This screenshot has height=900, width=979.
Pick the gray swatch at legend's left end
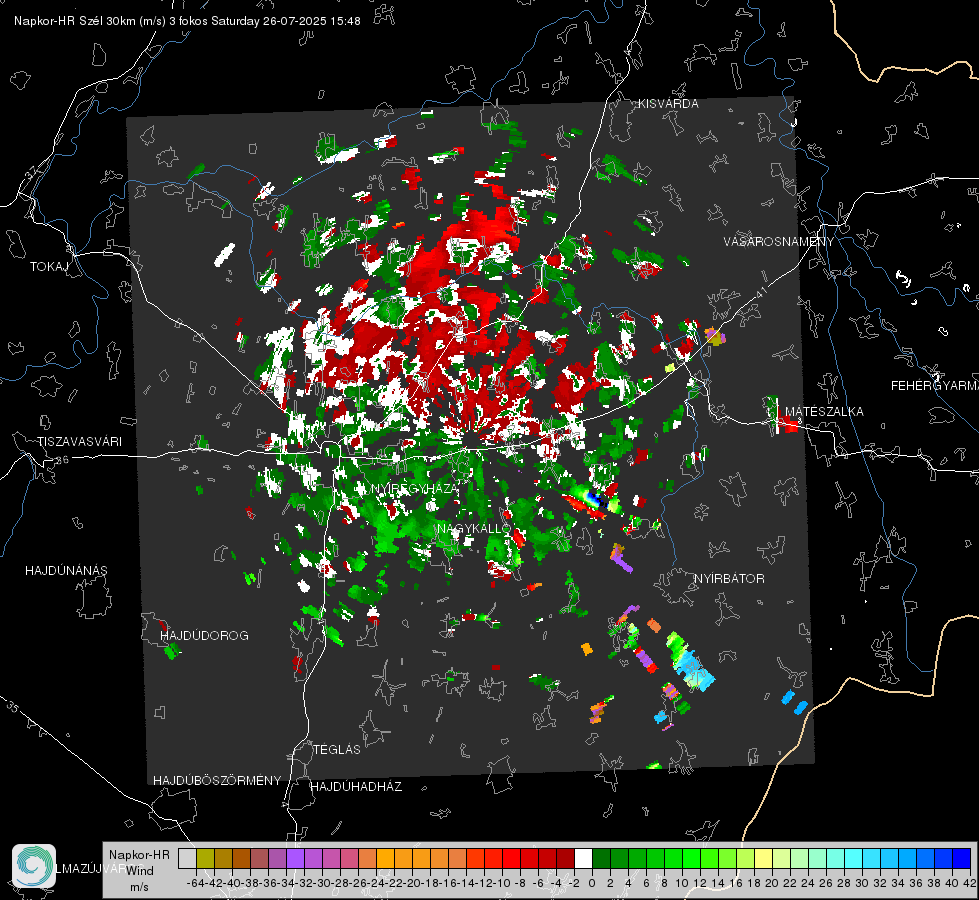pyautogui.click(x=187, y=858)
